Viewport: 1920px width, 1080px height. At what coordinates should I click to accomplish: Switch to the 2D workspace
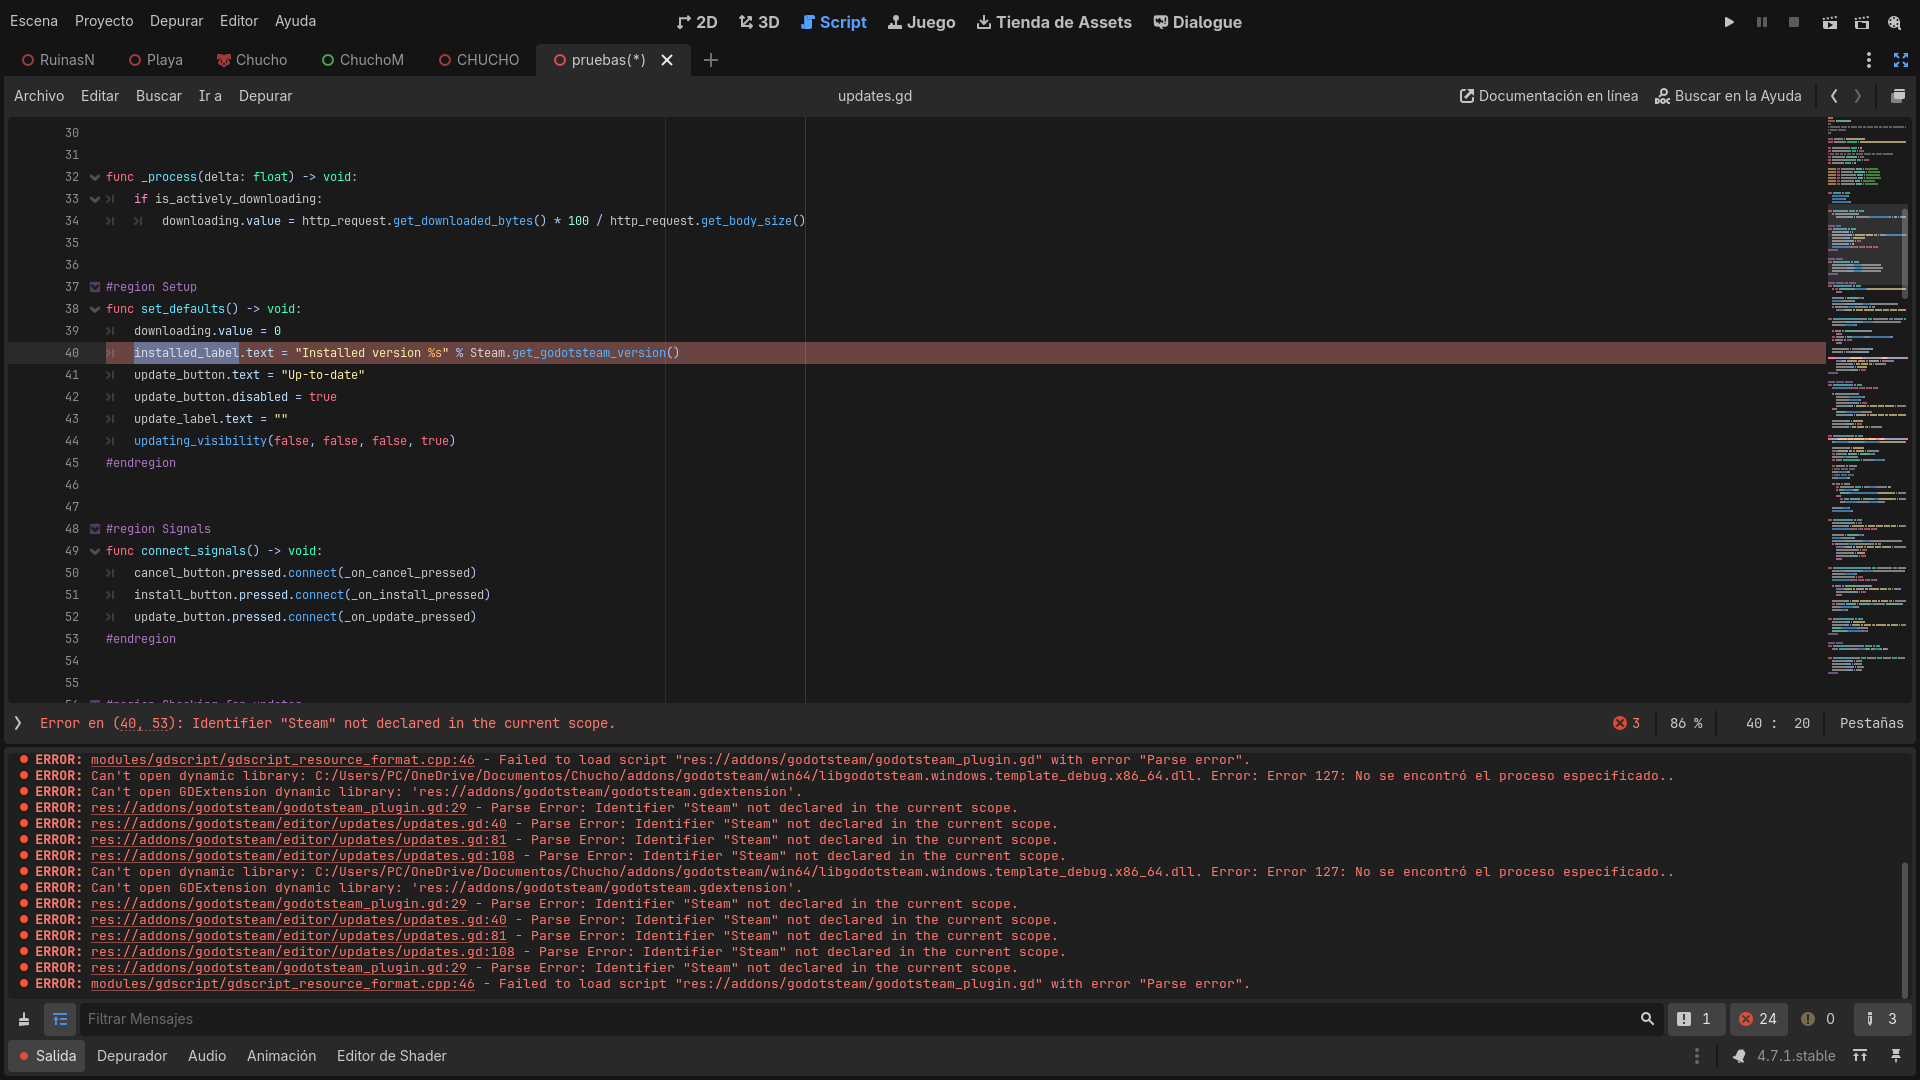point(697,22)
